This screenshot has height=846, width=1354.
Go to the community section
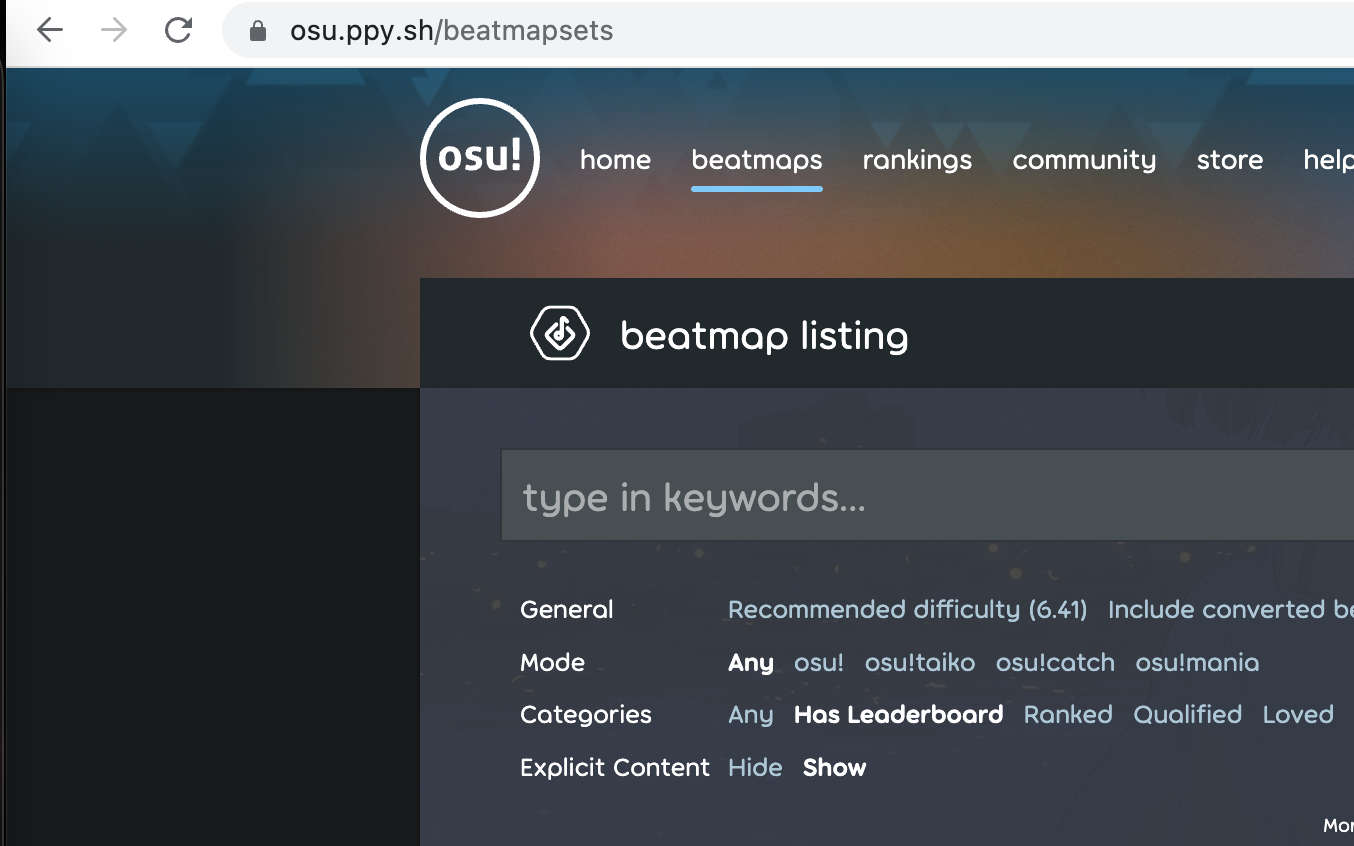tap(1083, 160)
